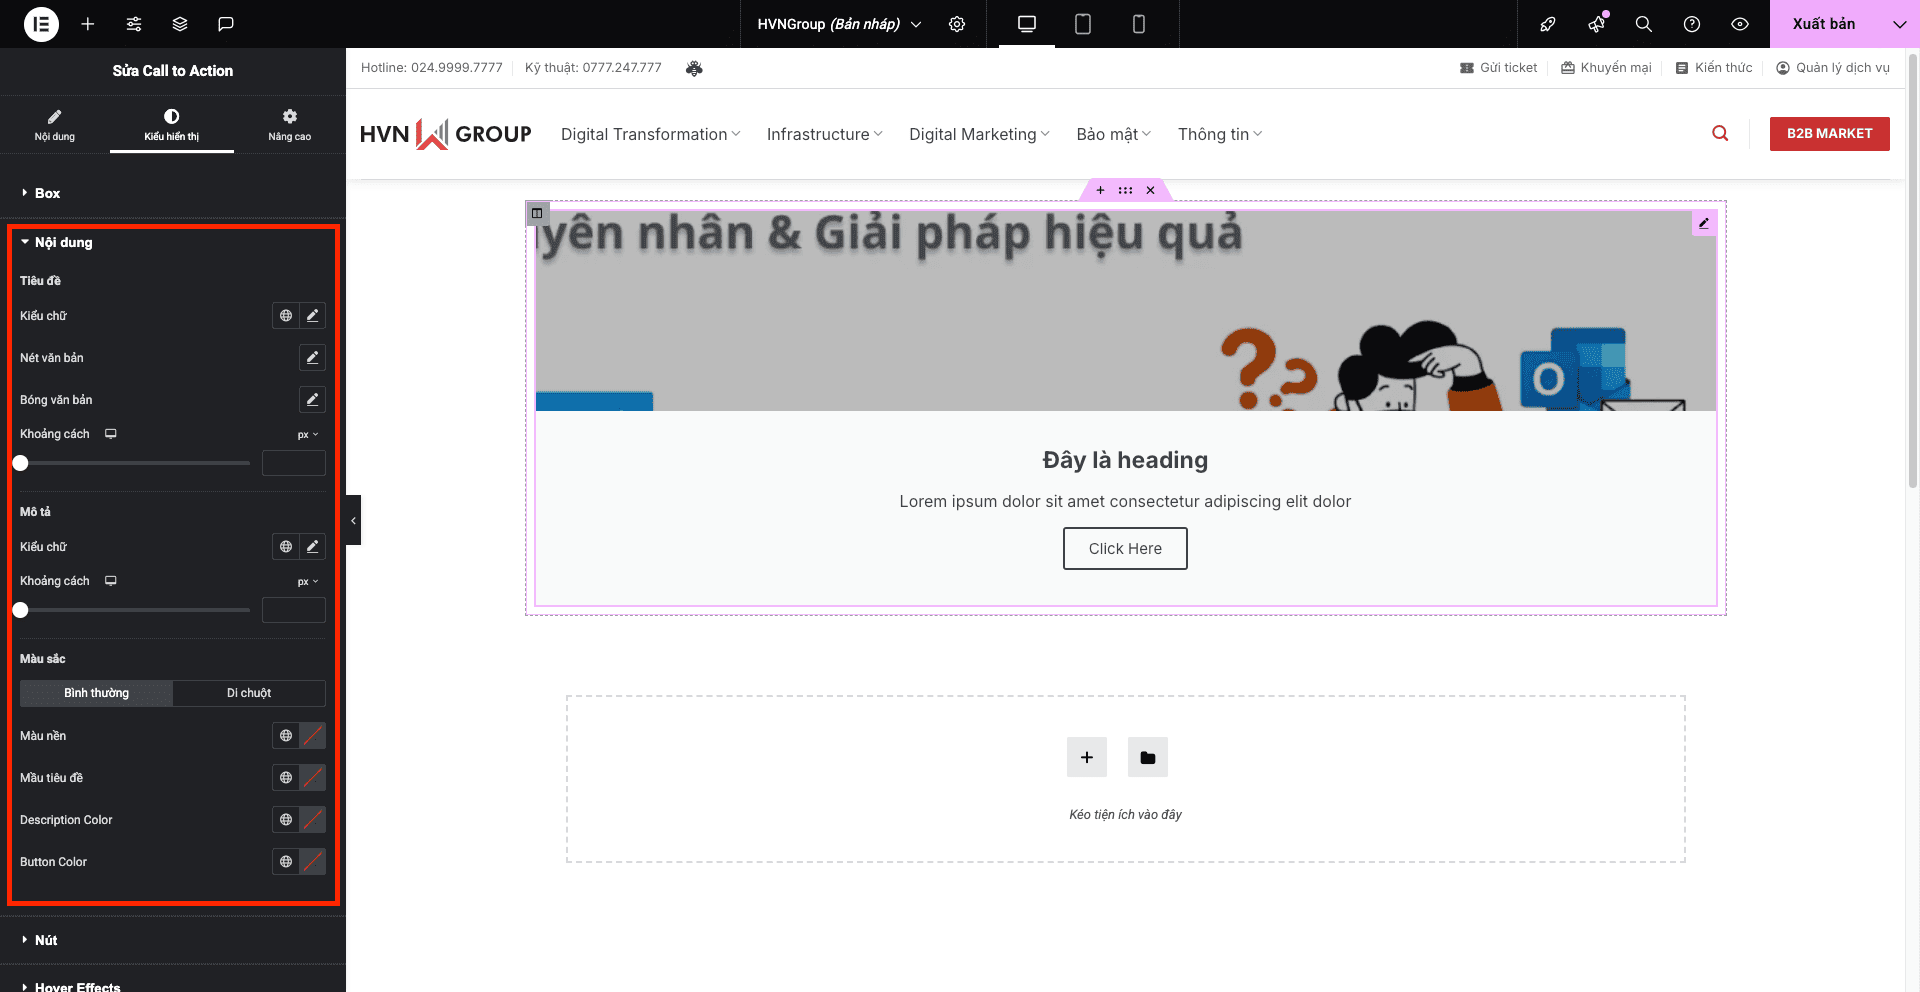Expand the Box section
This screenshot has width=1920, height=992.
pyautogui.click(x=45, y=193)
